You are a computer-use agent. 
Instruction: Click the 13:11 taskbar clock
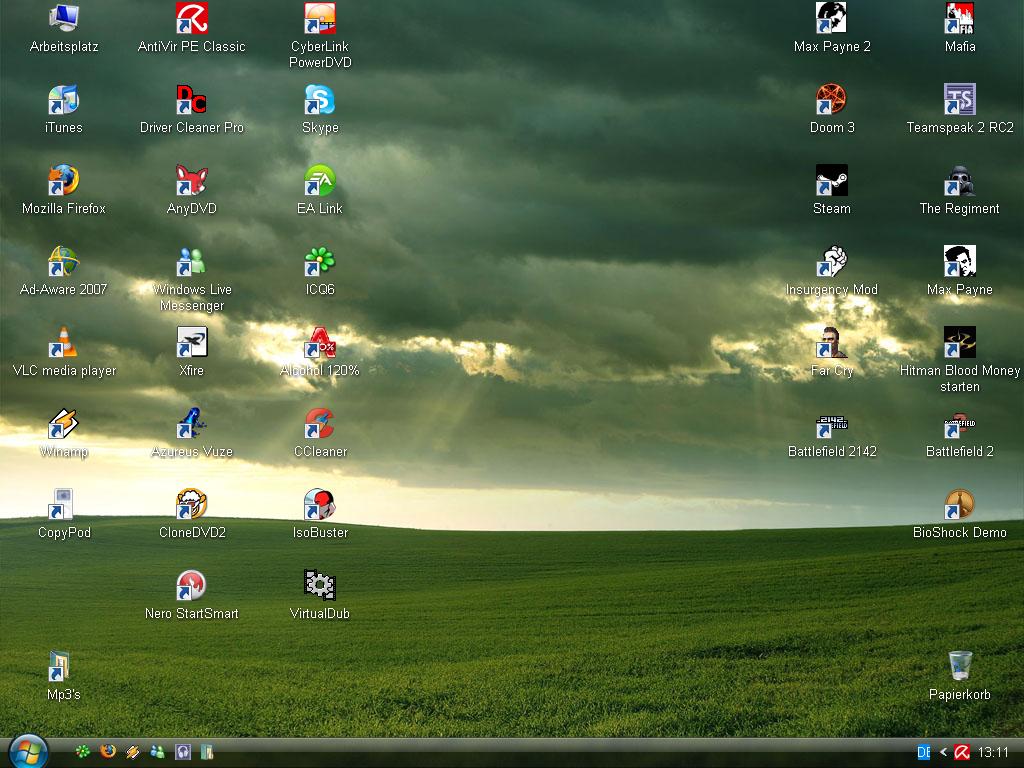point(993,752)
